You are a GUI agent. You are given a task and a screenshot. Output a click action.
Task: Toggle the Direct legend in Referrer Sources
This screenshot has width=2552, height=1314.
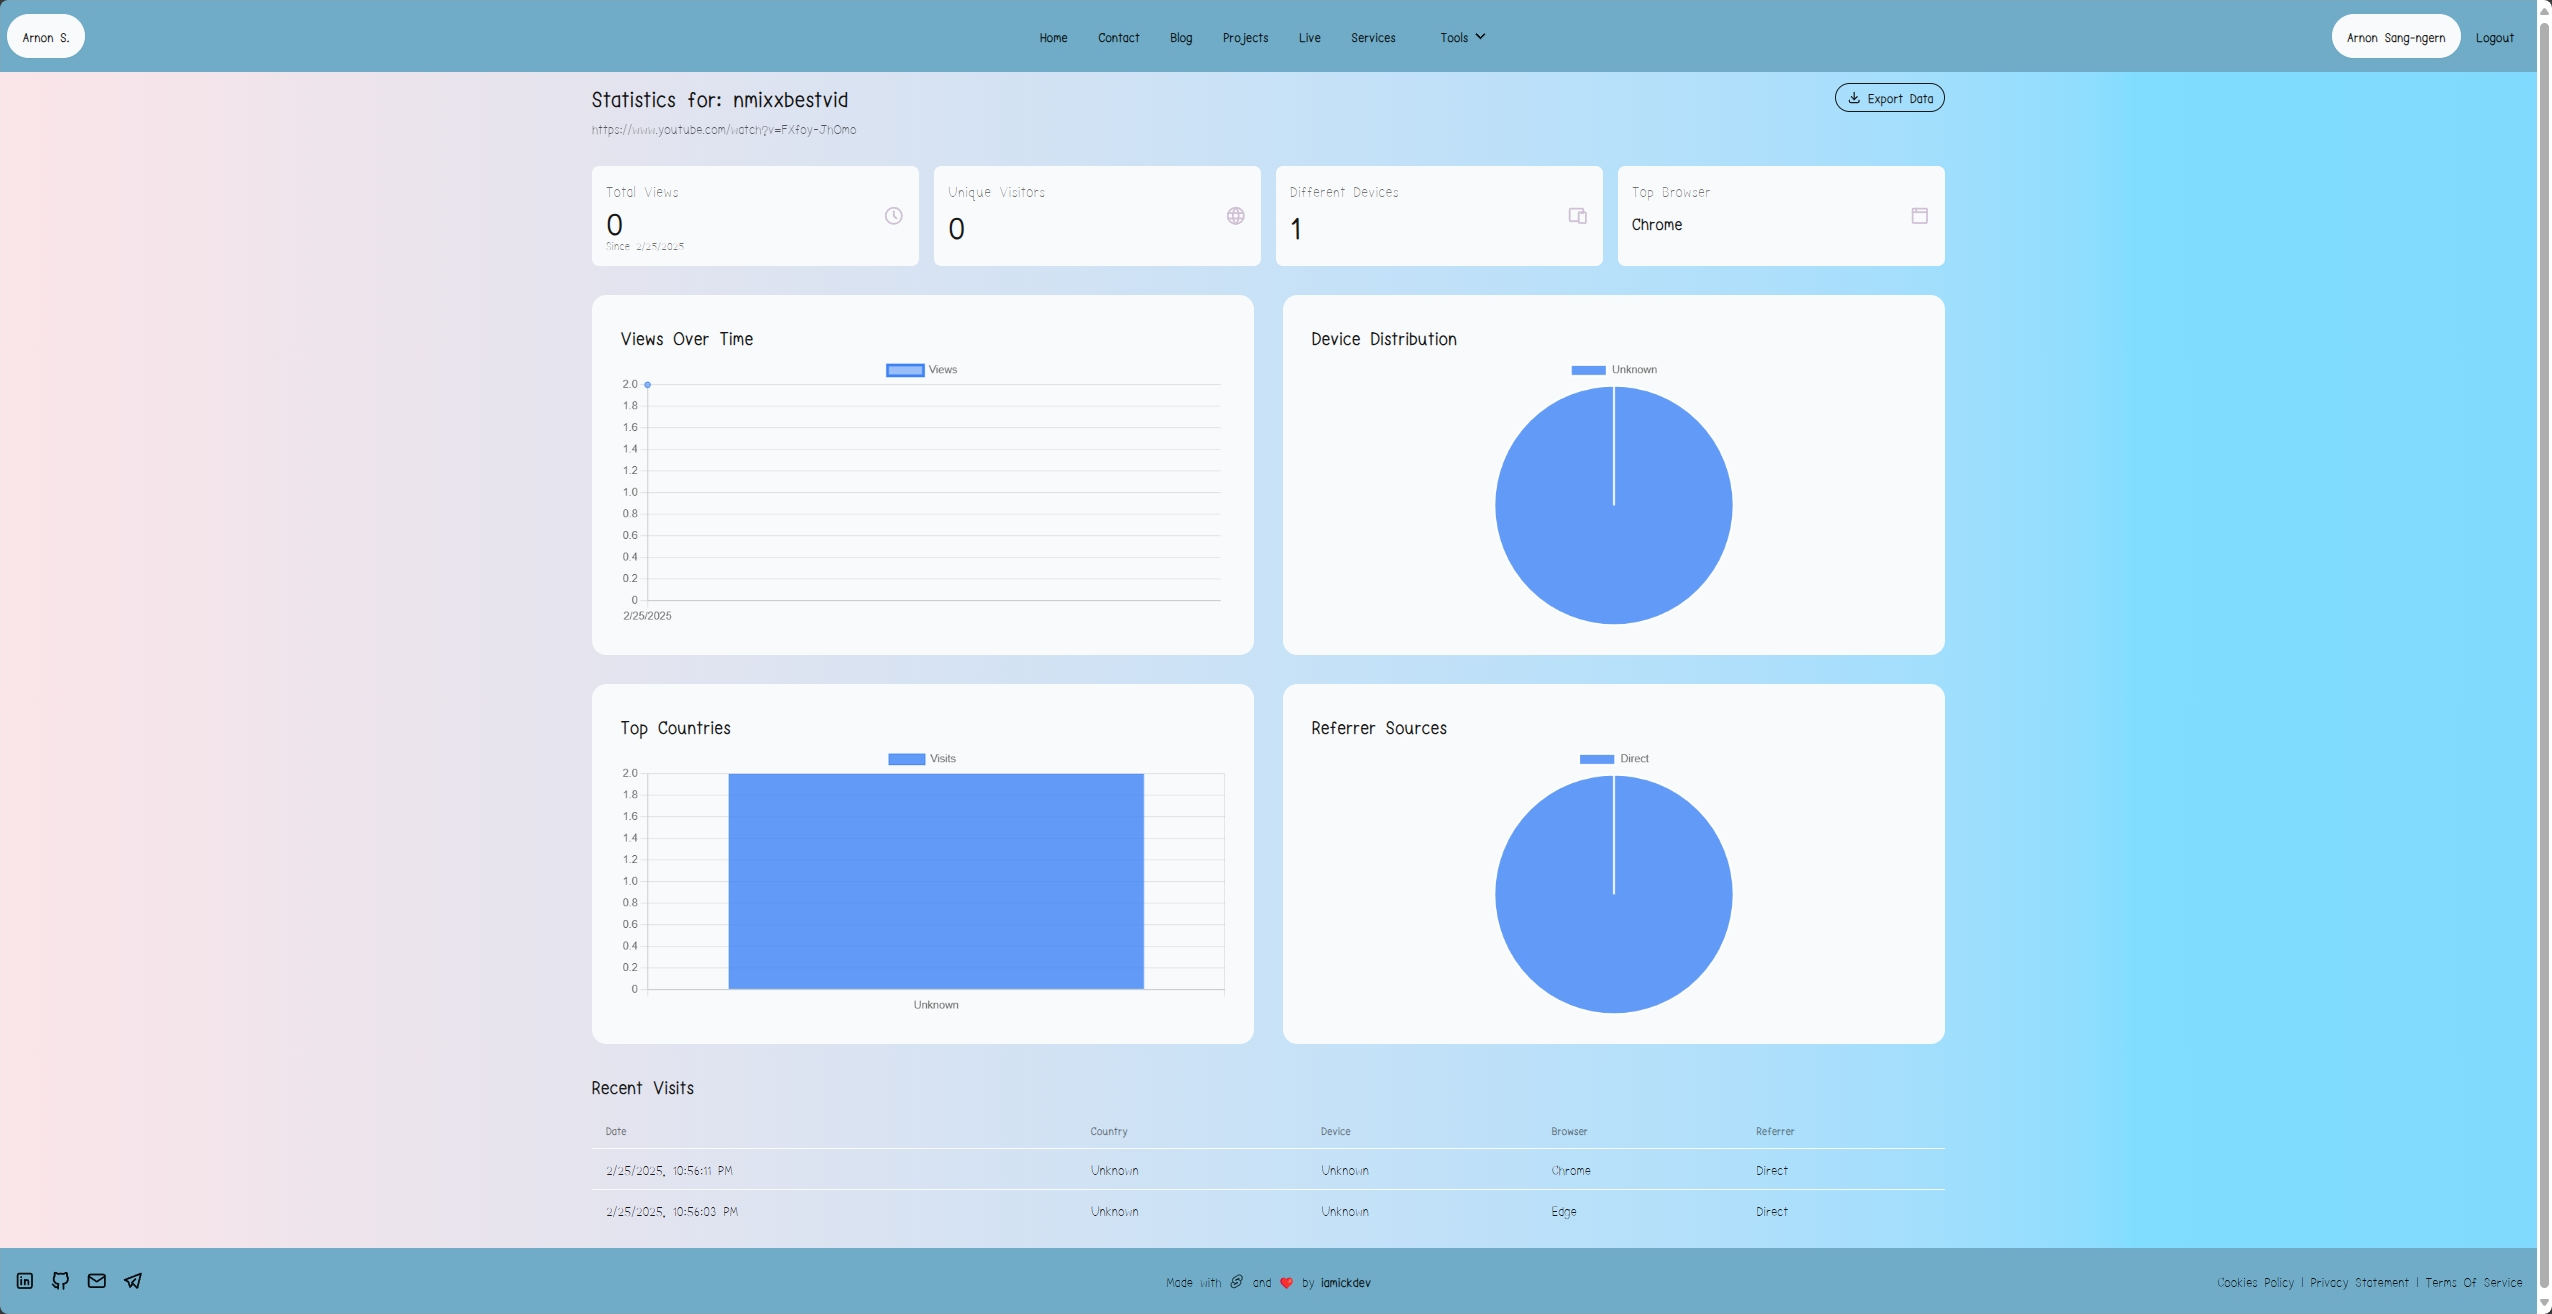pos(1614,759)
